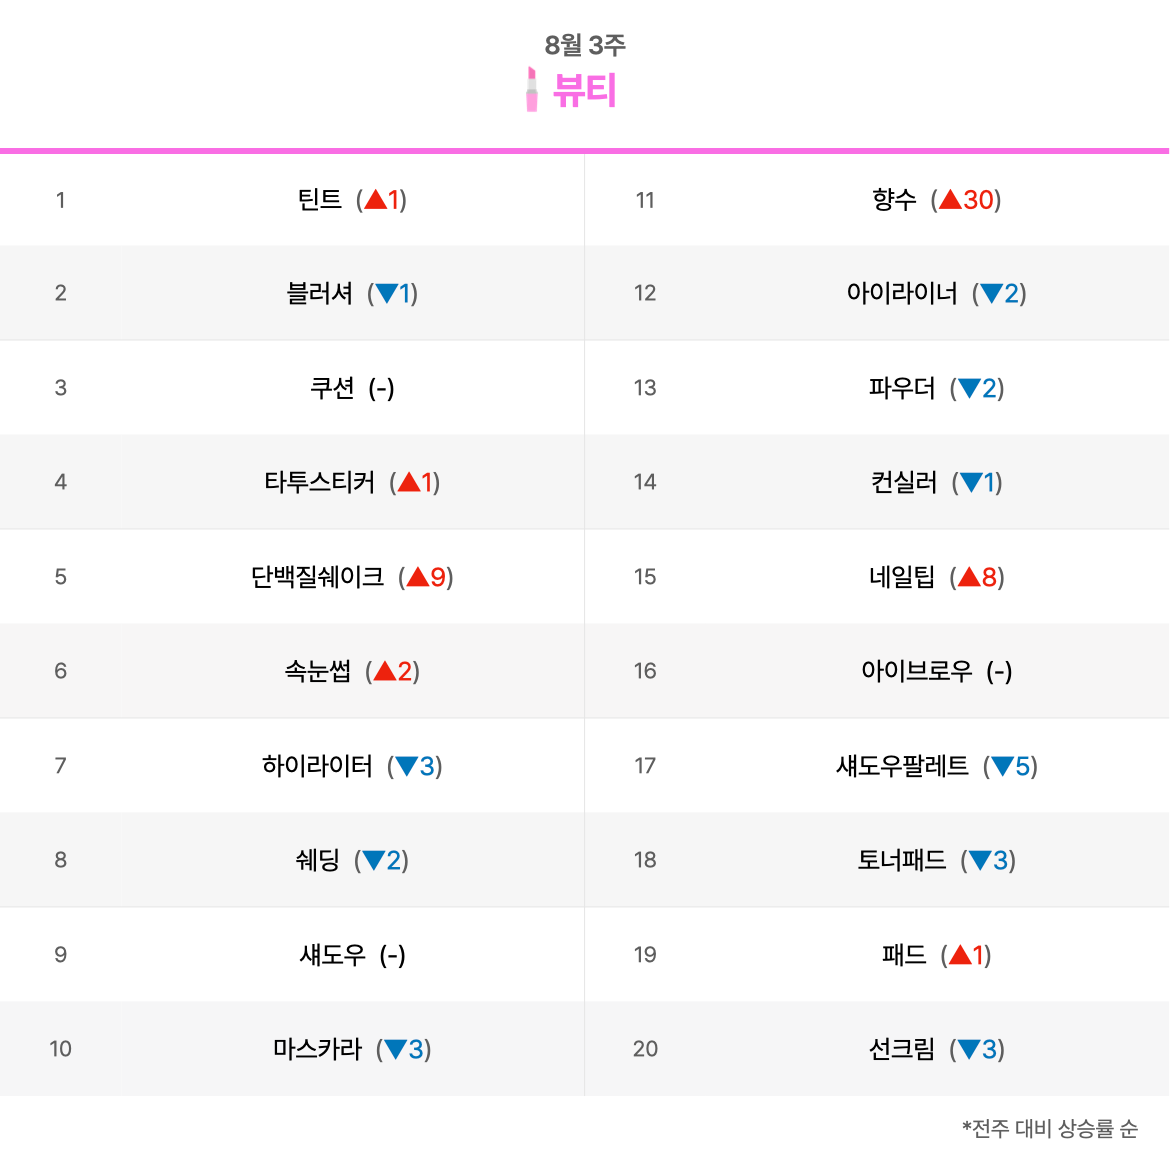Open the 선크림 entry at rank 20

[902, 1049]
